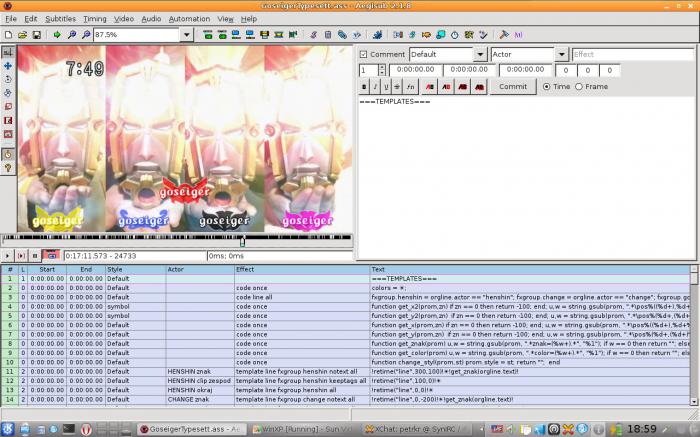This screenshot has height=437, width=700.
Task: Click the Italic formatting button
Action: click(375, 87)
